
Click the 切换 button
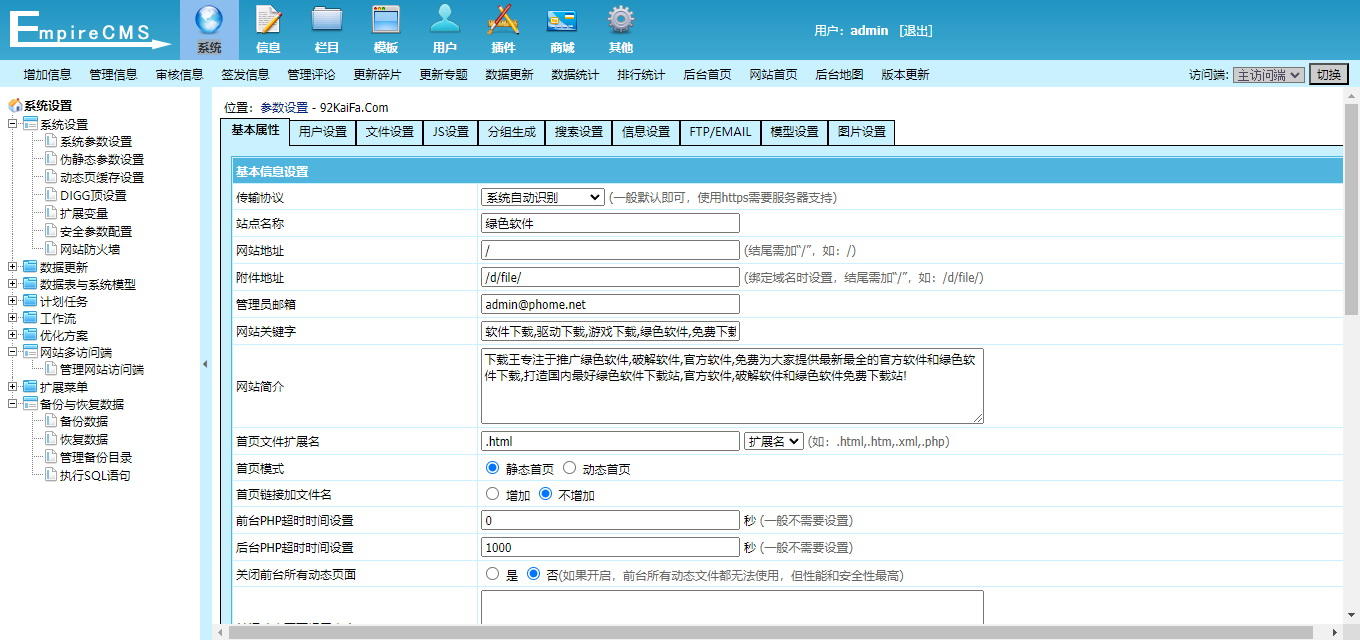1329,74
